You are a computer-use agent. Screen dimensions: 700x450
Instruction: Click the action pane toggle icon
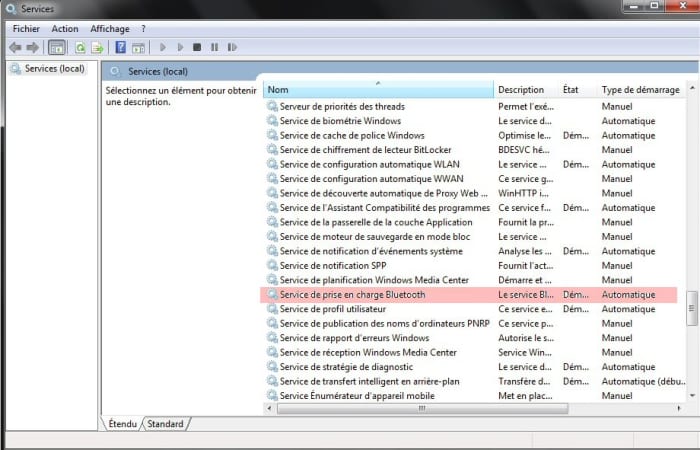138,47
